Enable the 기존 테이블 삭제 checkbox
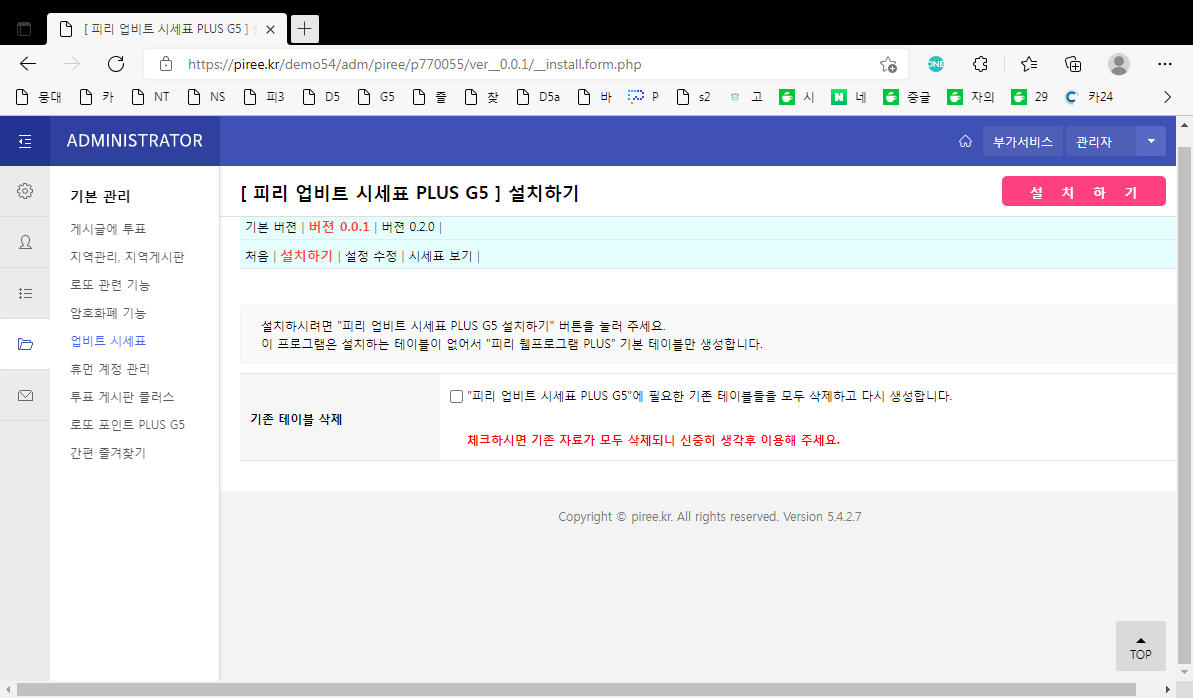1193x698 pixels. pos(456,396)
